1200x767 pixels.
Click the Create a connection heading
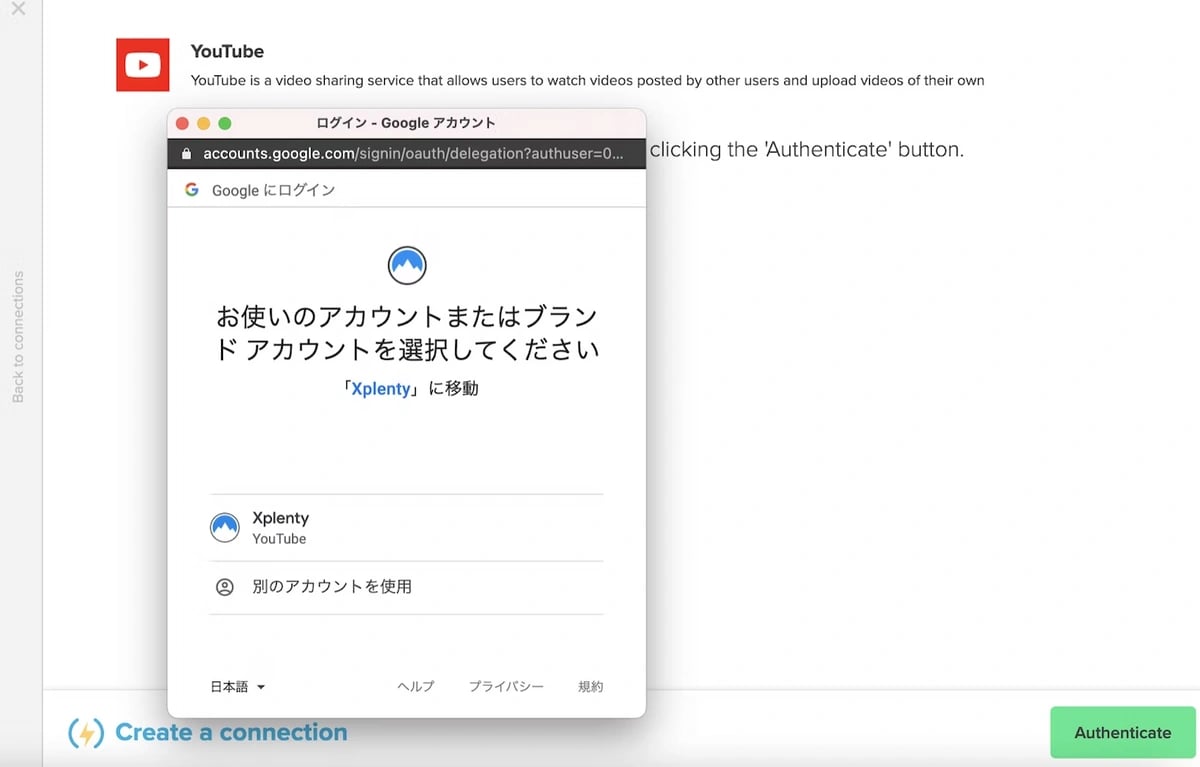click(x=231, y=733)
